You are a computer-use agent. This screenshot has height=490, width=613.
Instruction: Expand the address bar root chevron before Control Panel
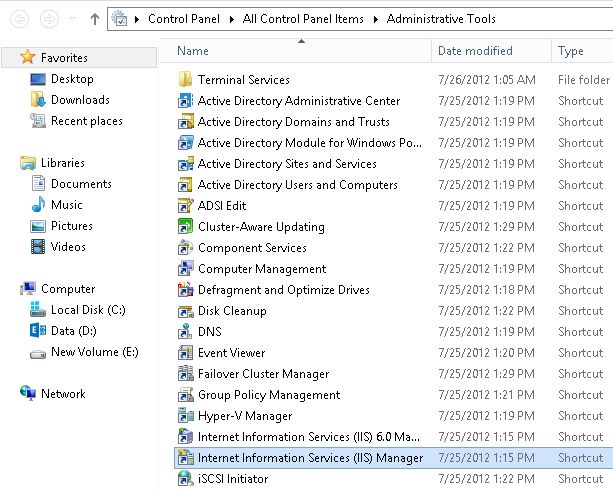pos(137,19)
